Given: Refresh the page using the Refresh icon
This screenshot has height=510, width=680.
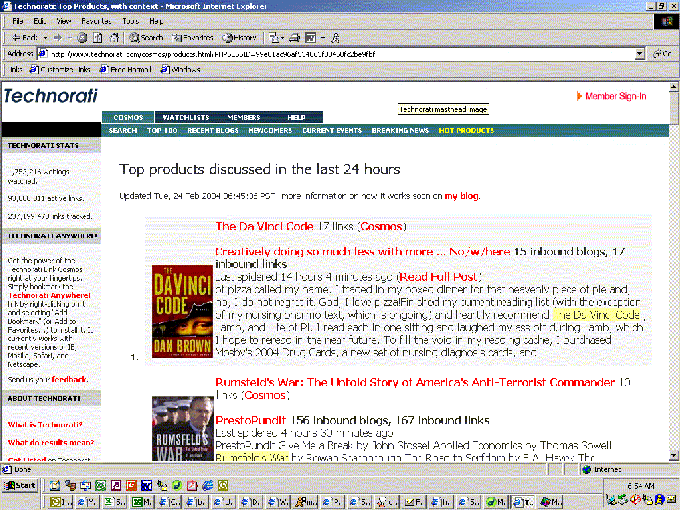Looking at the screenshot, I should (x=98, y=38).
